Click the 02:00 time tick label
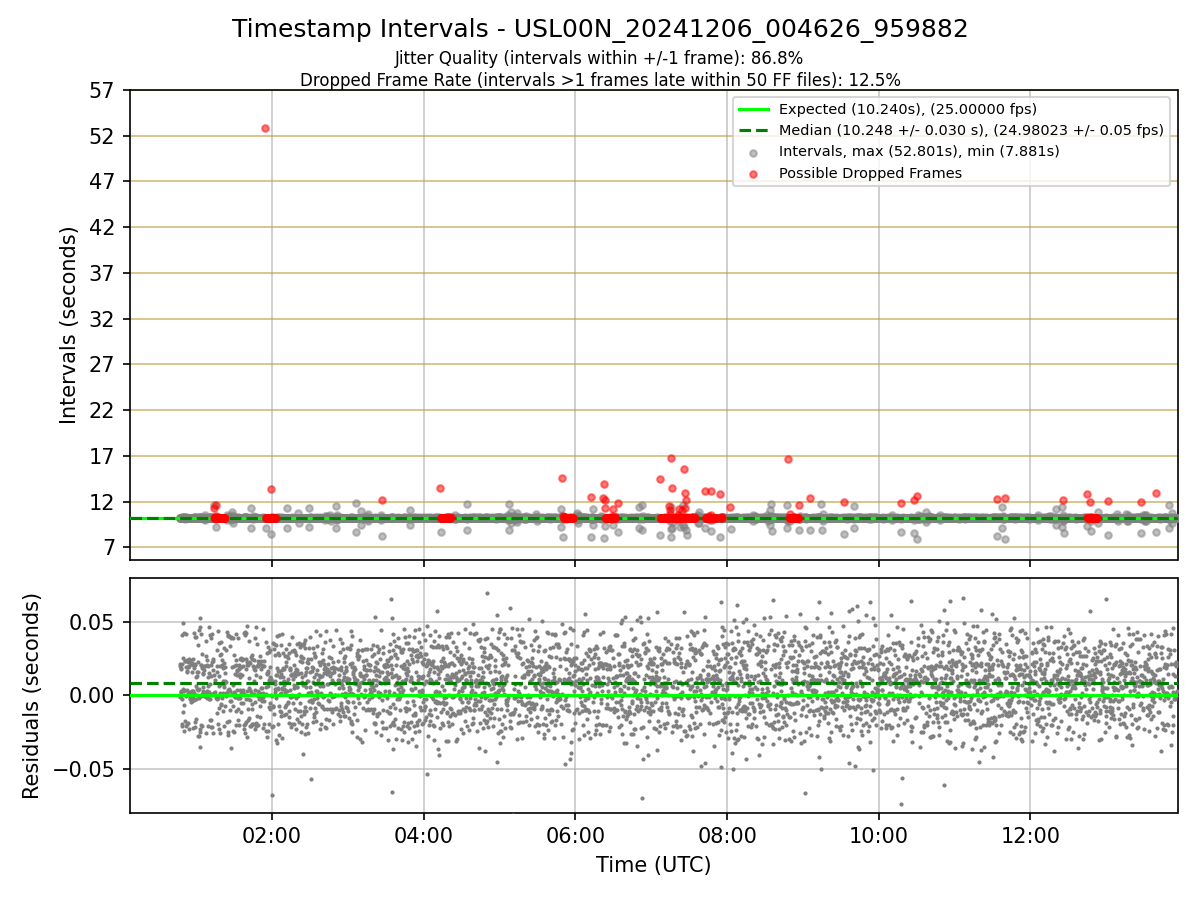The height and width of the screenshot is (900, 1200). (272, 835)
